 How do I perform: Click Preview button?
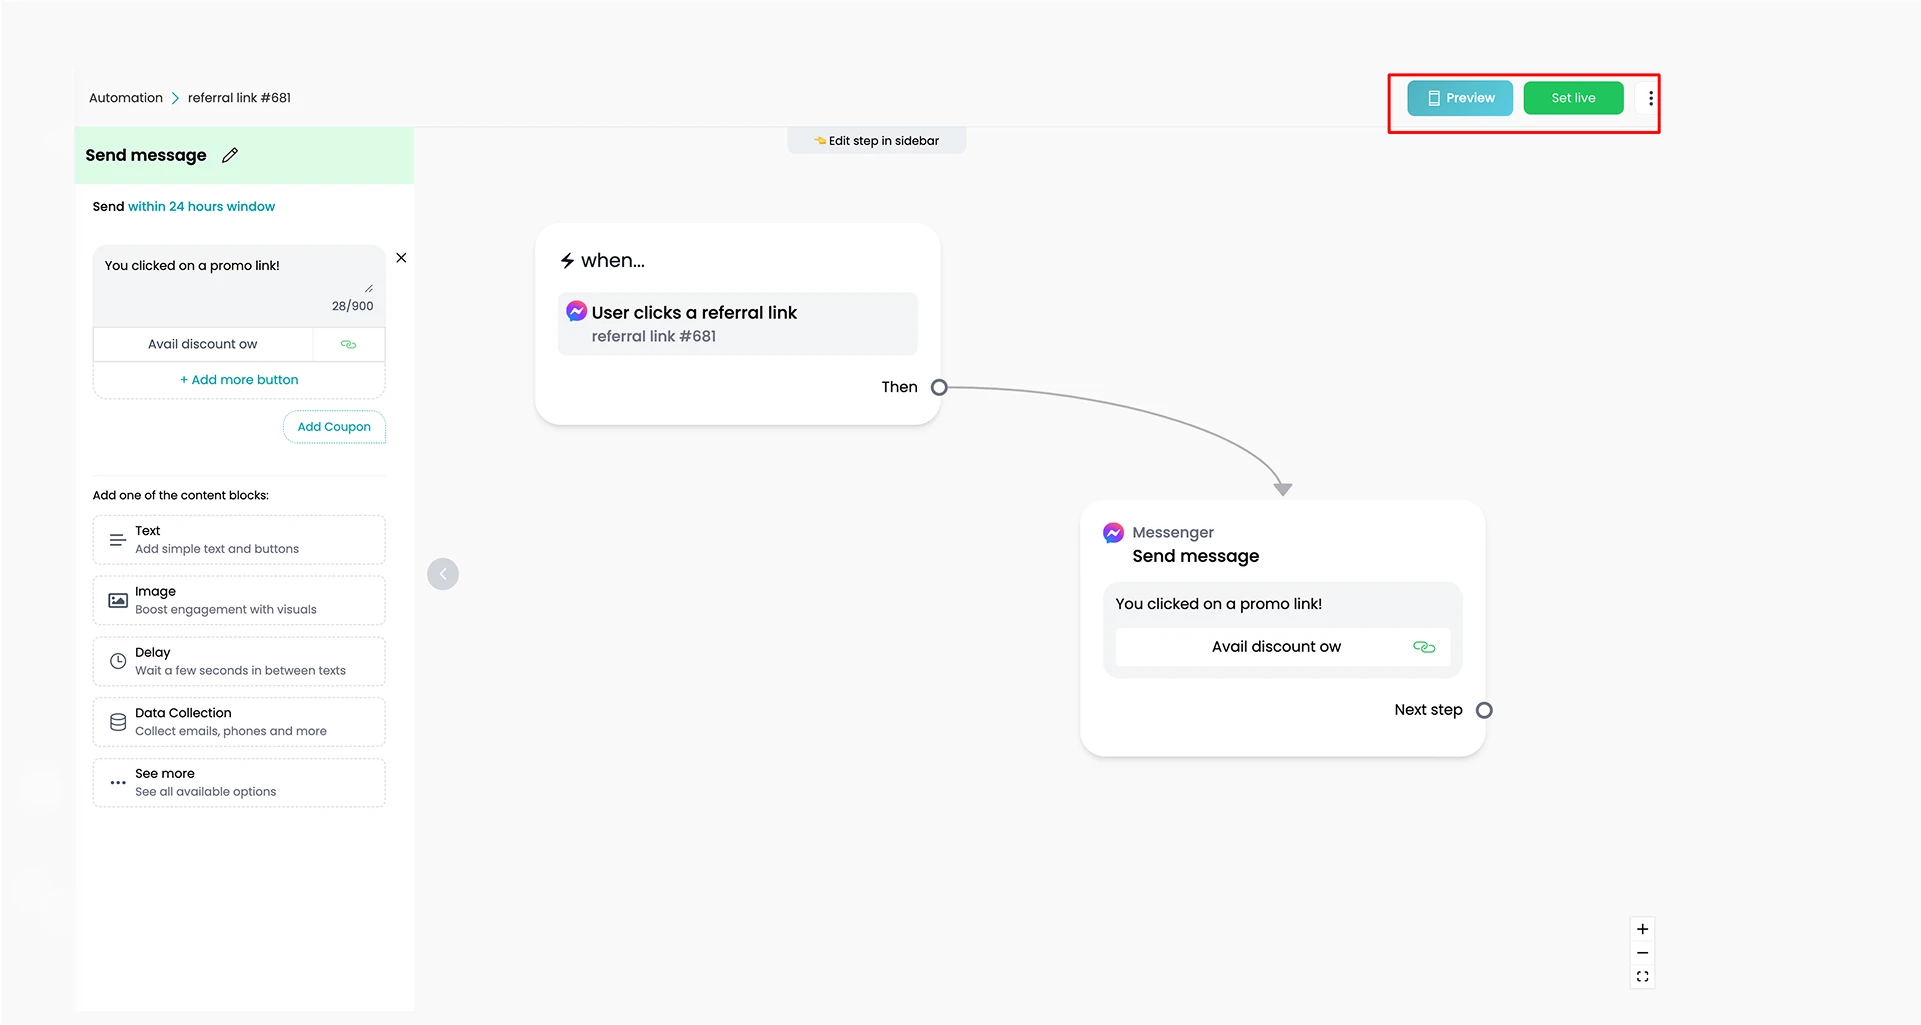1460,98
